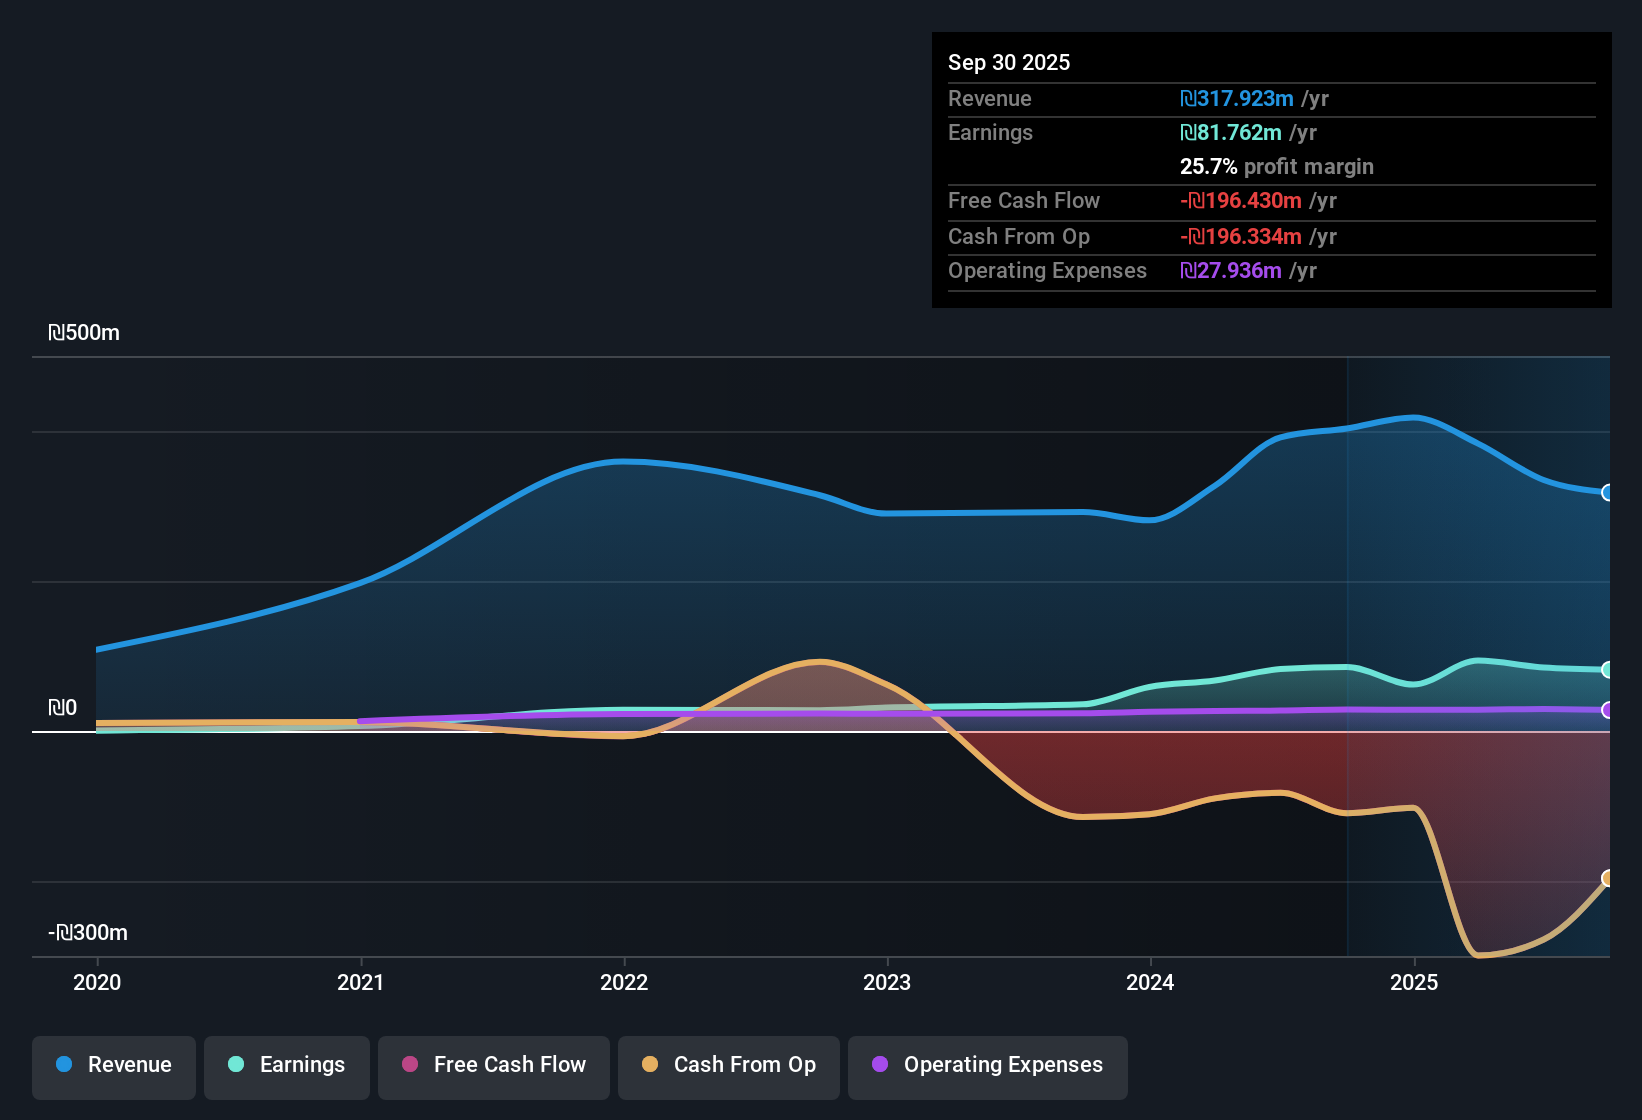Toggle the Operating Expenses series visibility
Screen dimensions: 1642x1120
pos(987,1065)
